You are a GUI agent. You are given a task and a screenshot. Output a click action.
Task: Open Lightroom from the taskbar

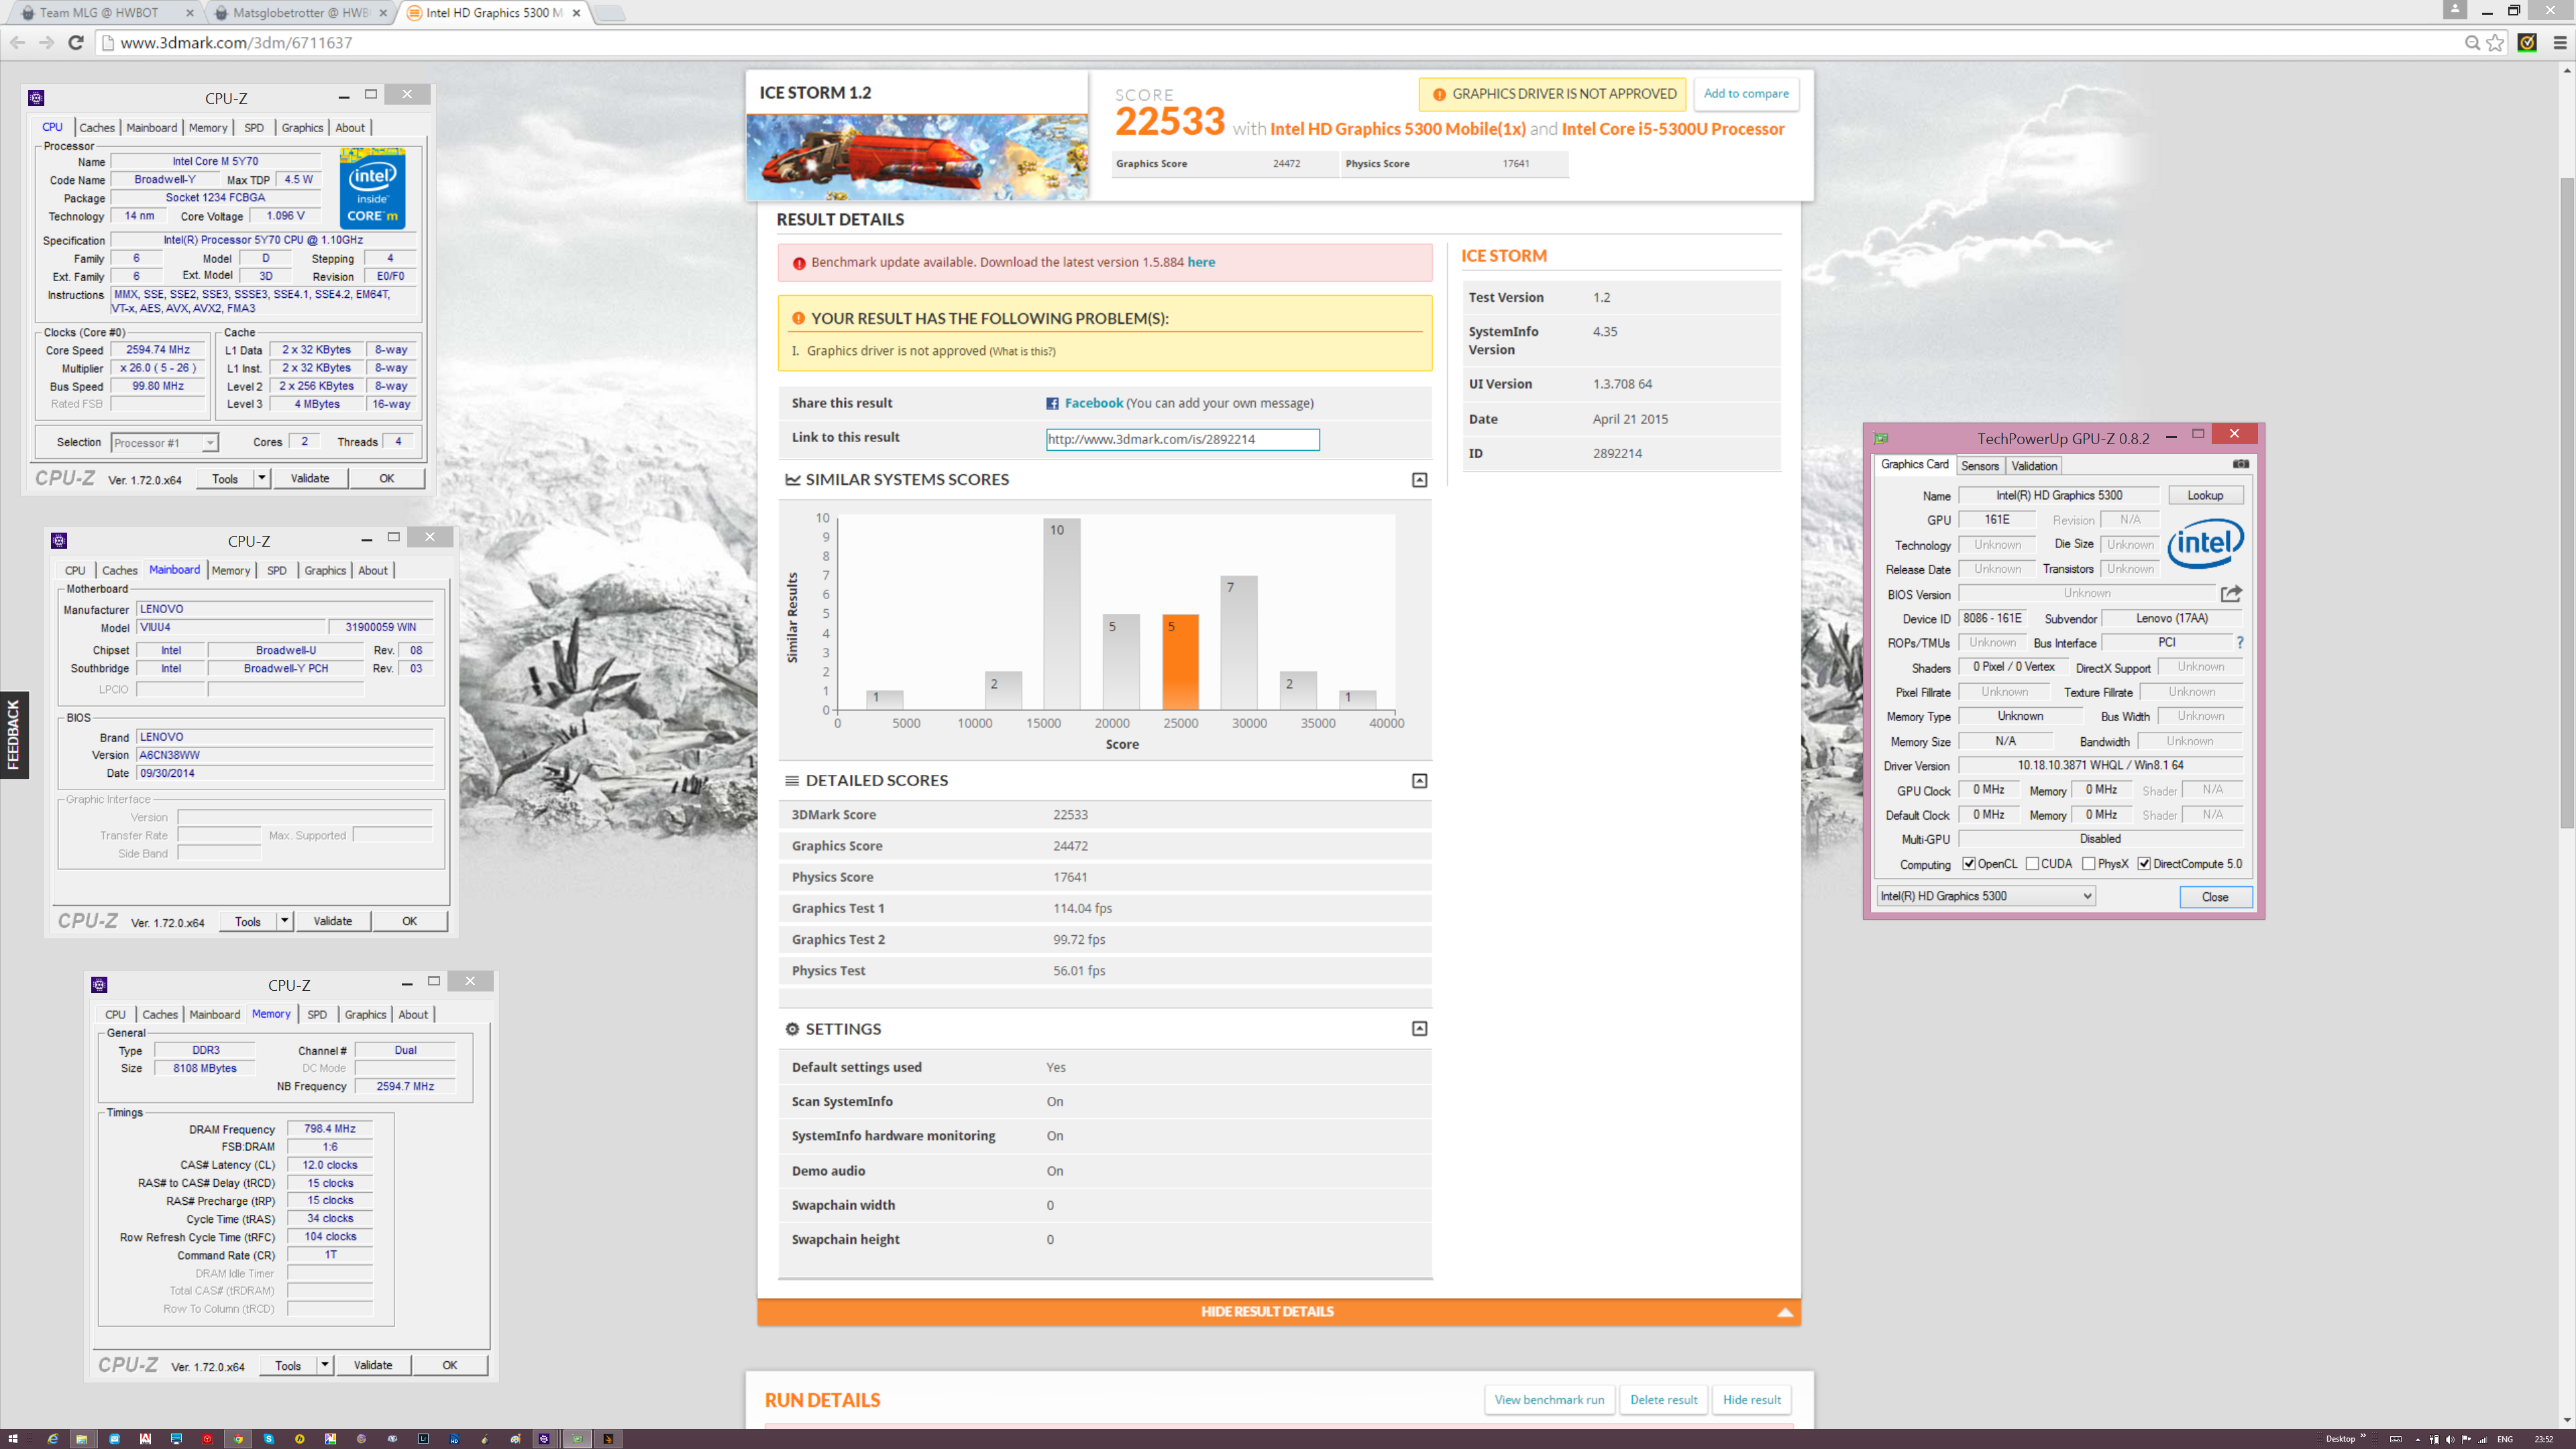pos(423,1439)
